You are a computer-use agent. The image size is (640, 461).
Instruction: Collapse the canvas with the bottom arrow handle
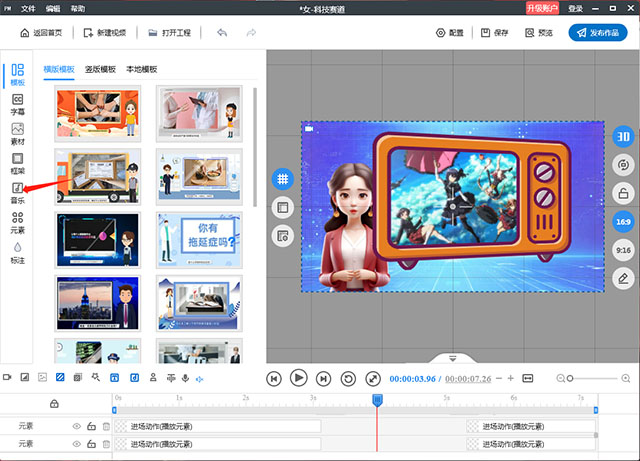452,358
